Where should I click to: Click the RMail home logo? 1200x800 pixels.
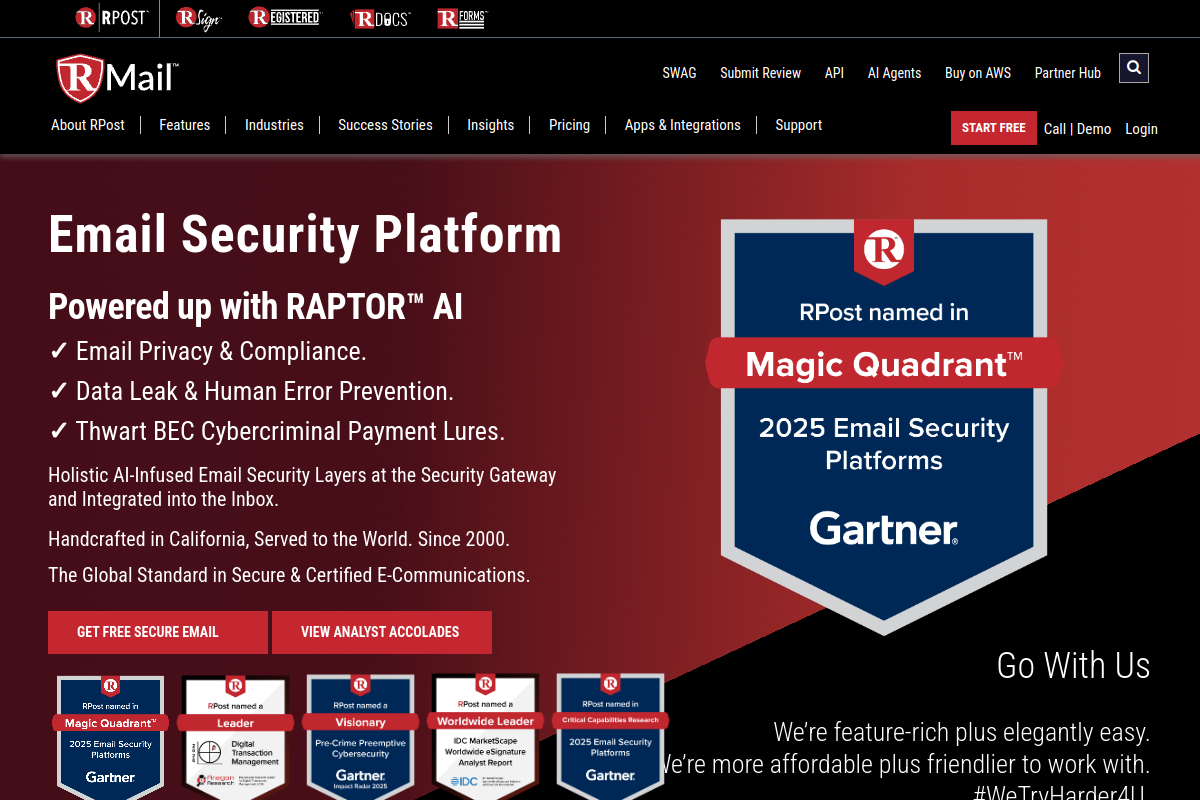[118, 78]
